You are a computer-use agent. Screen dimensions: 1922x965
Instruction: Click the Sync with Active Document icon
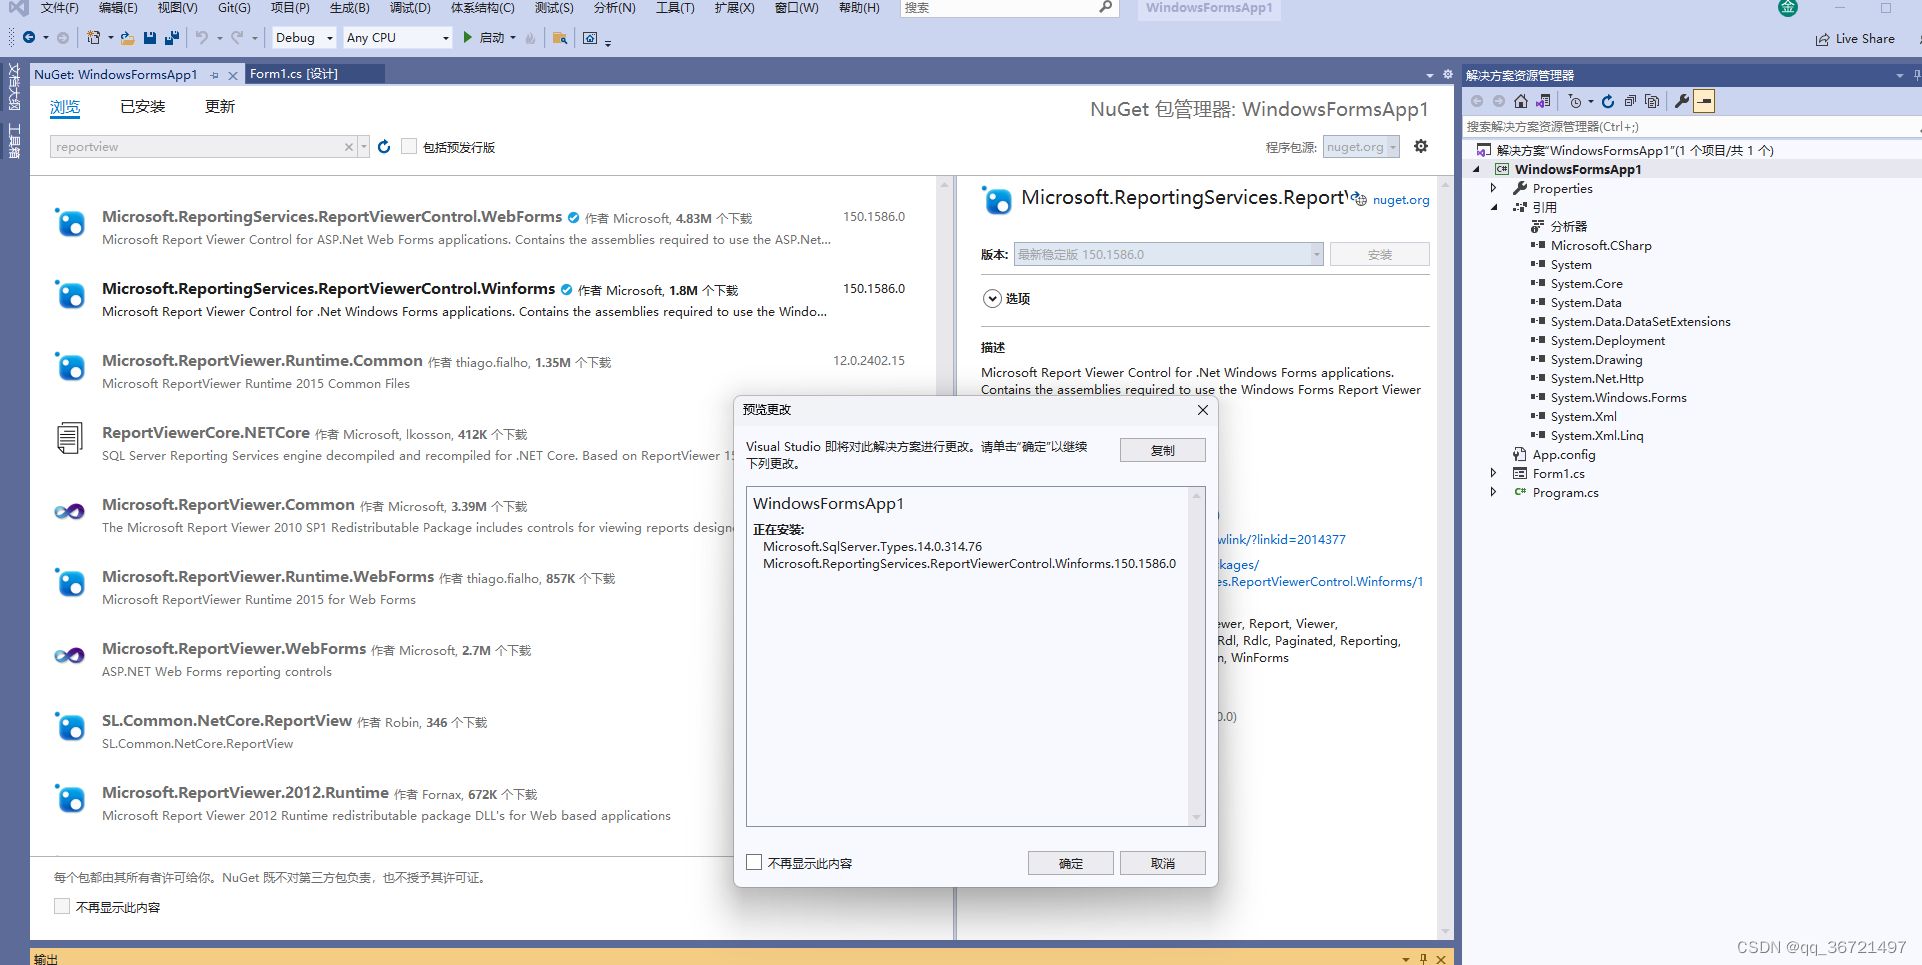coord(1543,101)
